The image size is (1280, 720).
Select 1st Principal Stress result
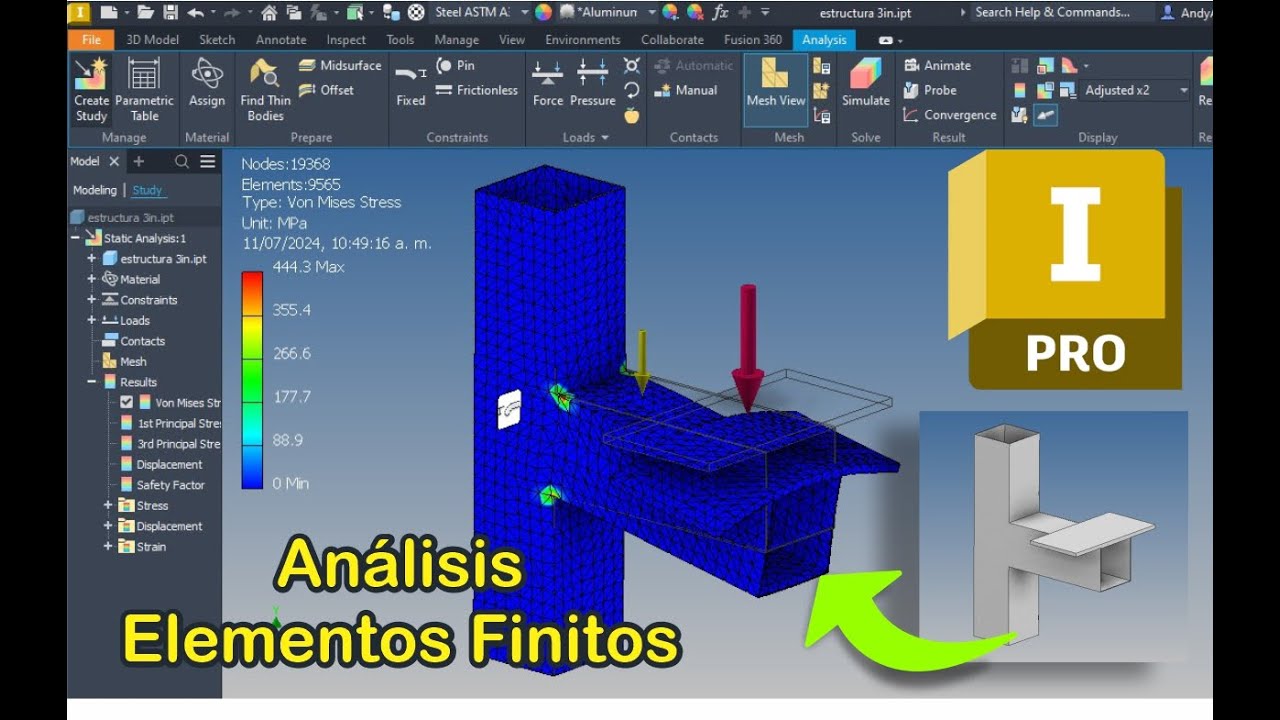pos(170,423)
